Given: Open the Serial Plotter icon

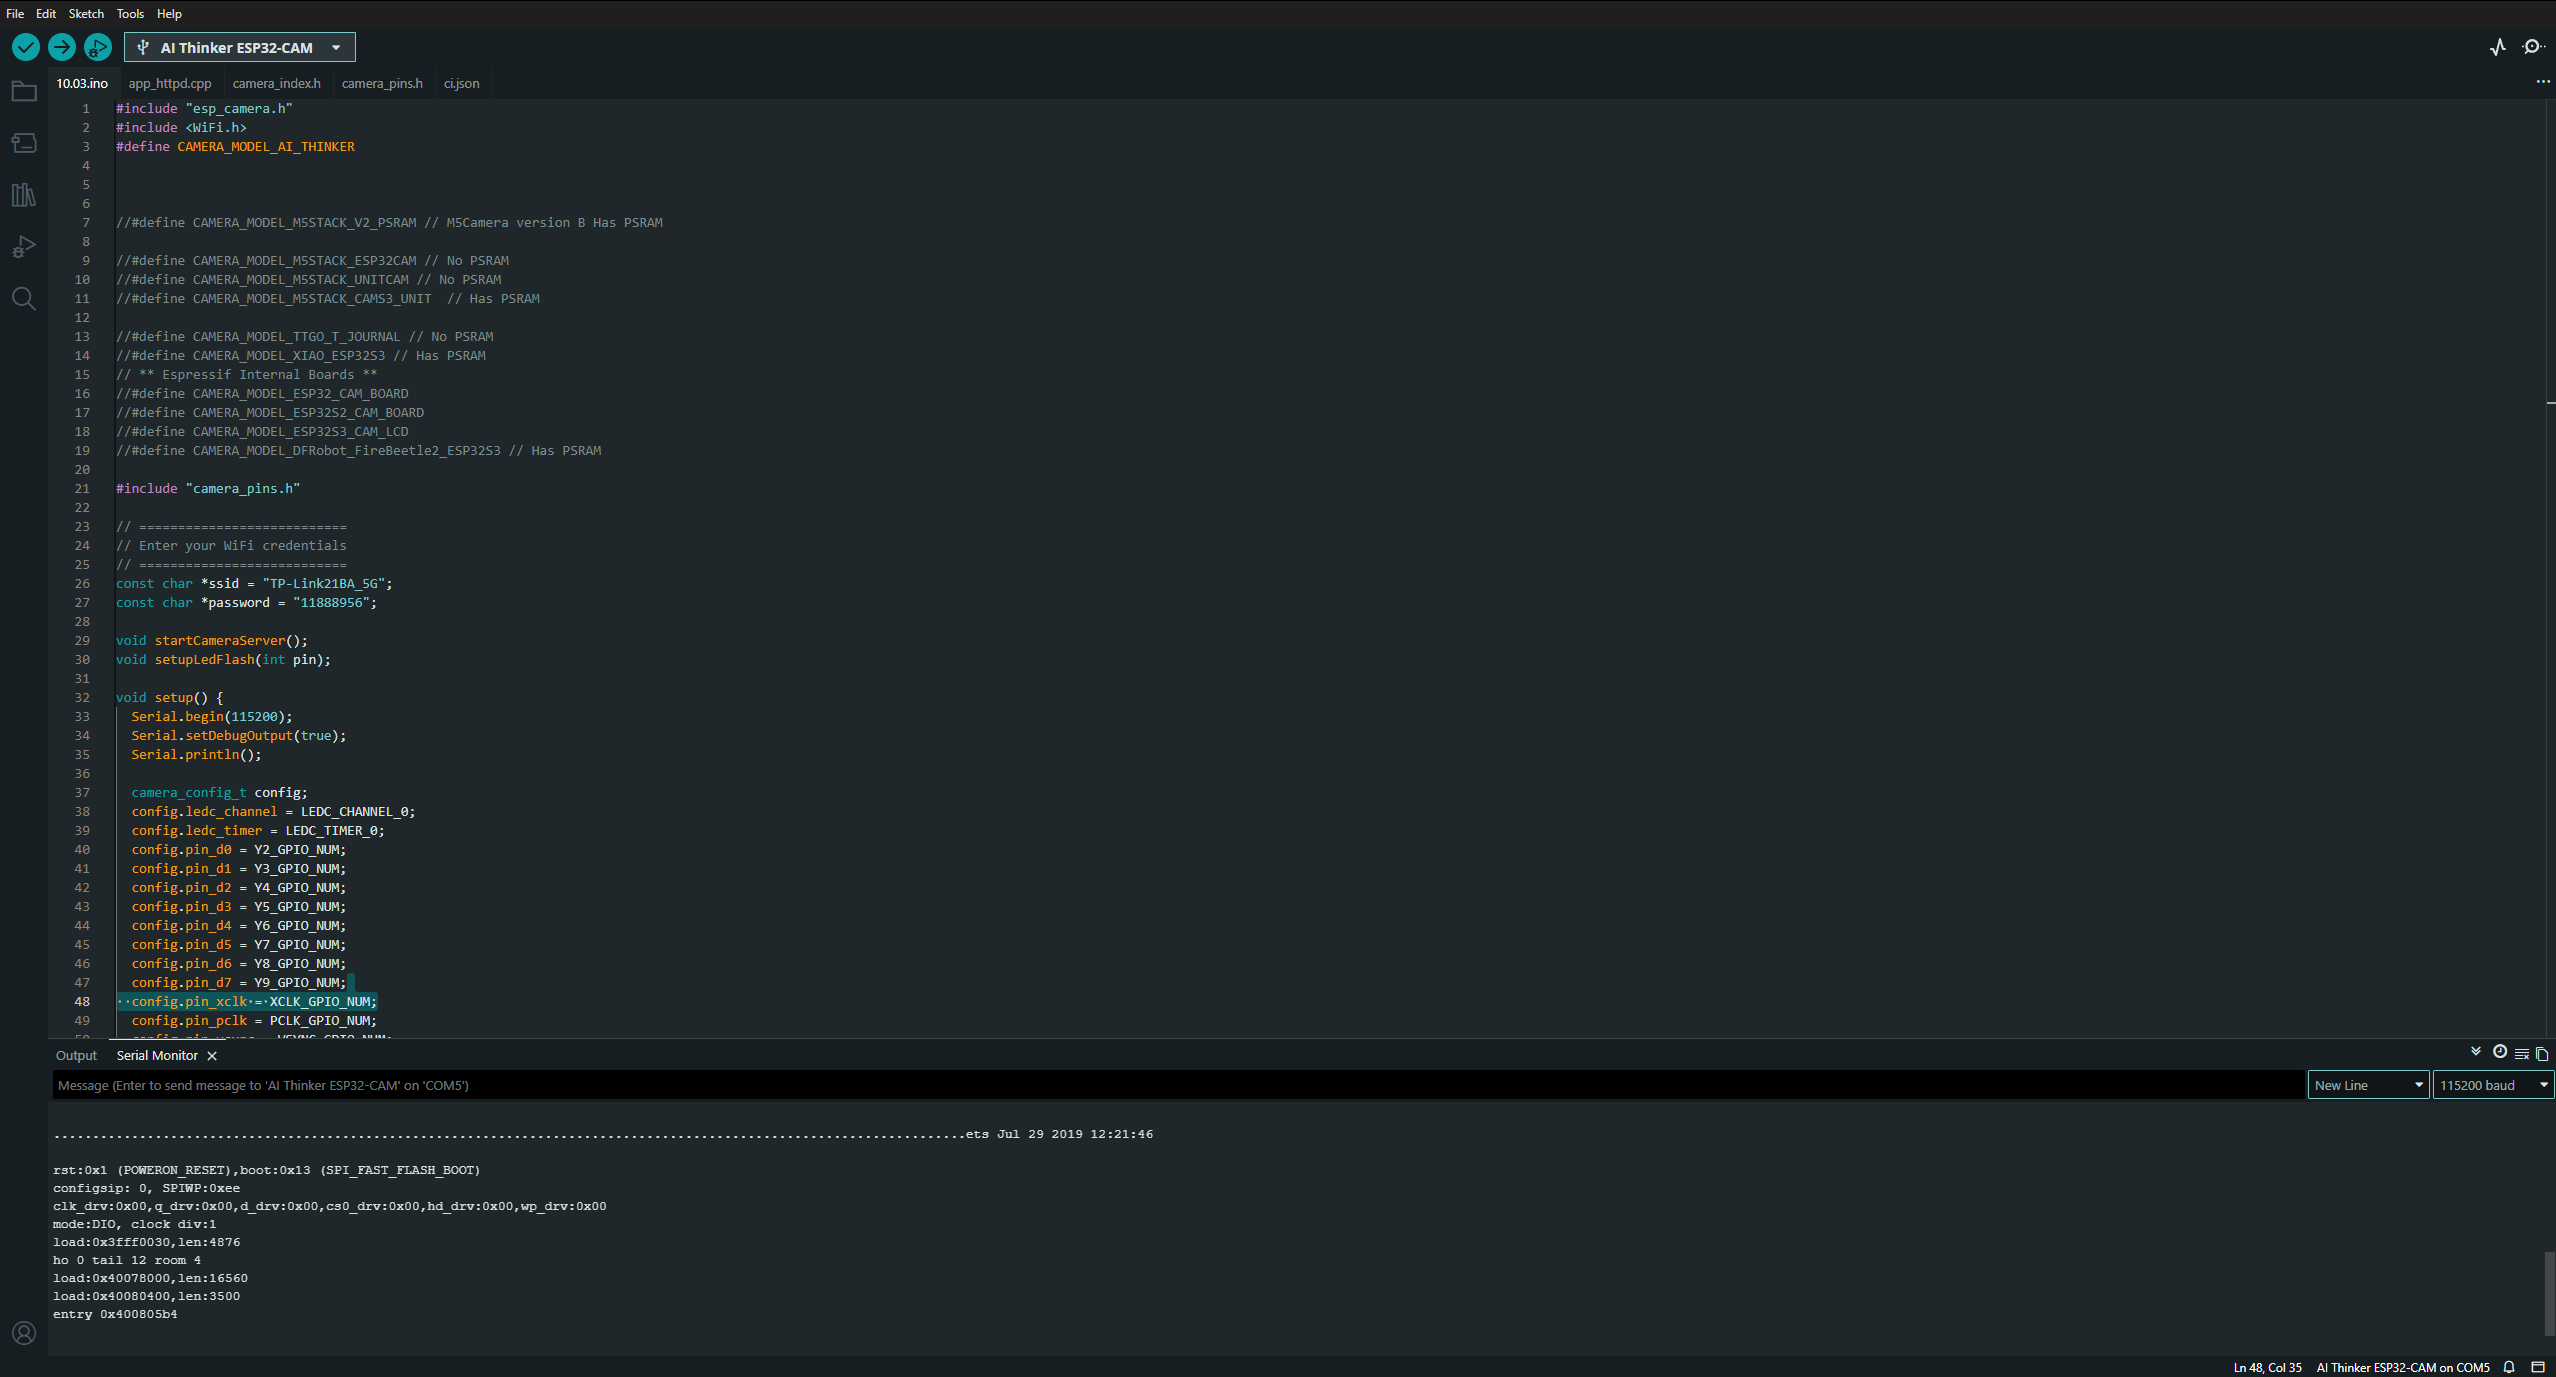Looking at the screenshot, I should pos(2498,47).
